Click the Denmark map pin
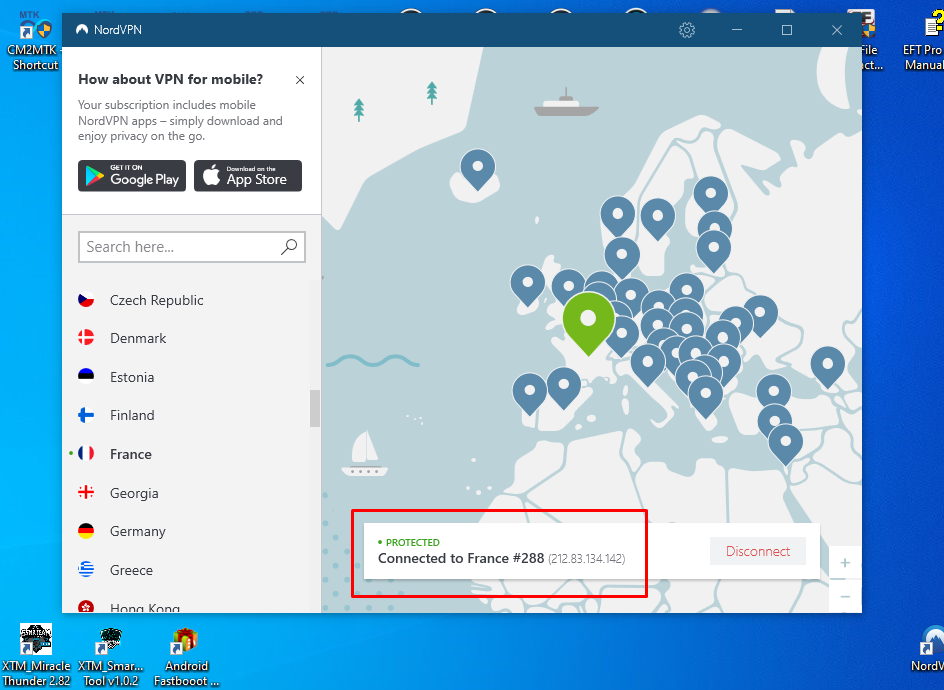Screen dimensions: 944x690 tap(621, 256)
